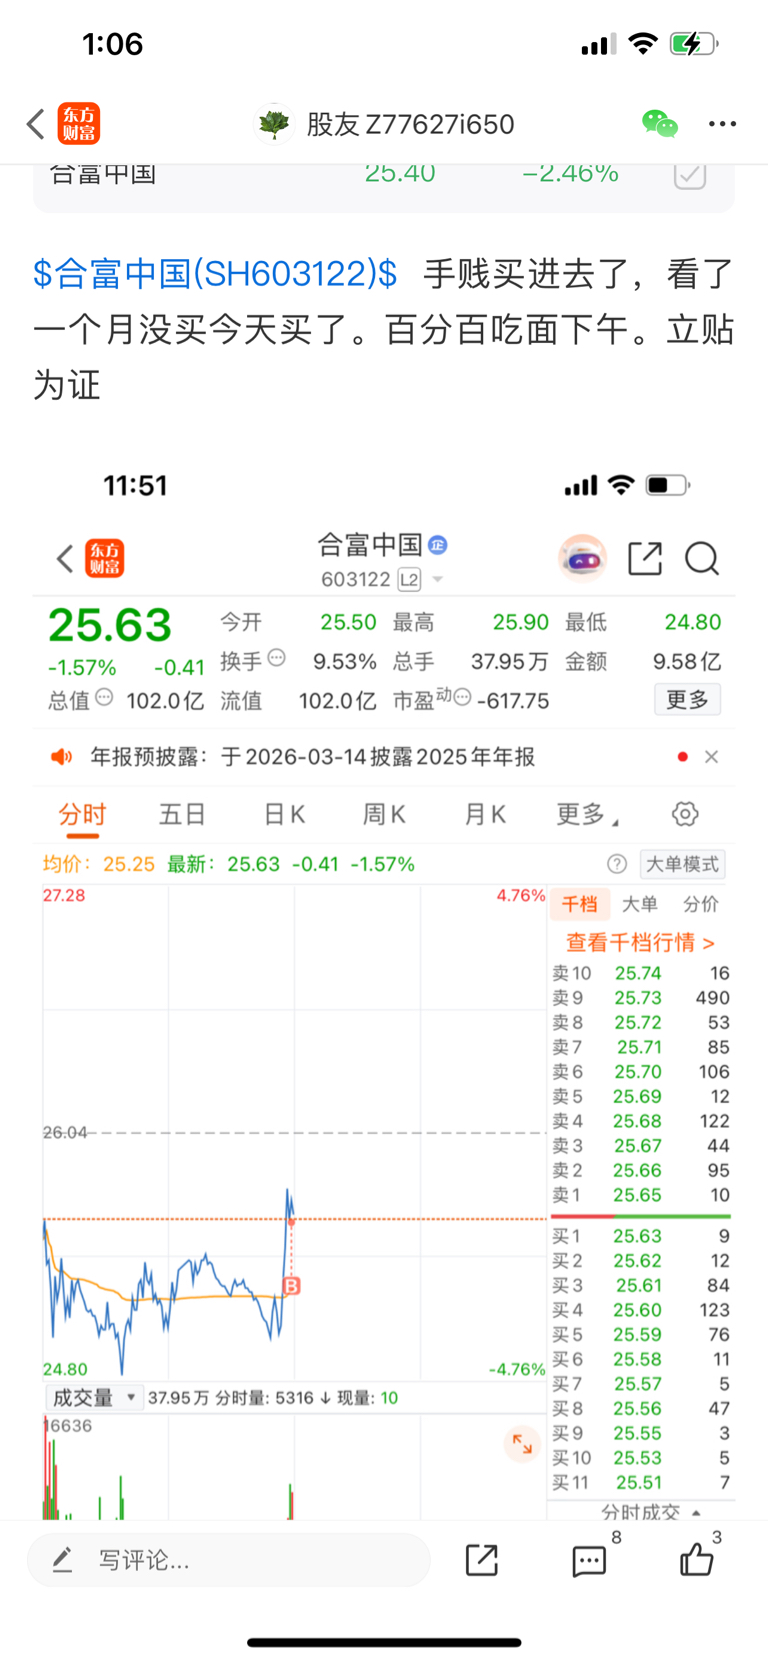768x1662 pixels.
Task: Tap the 1:06 clock in status bar
Action: 112,44
